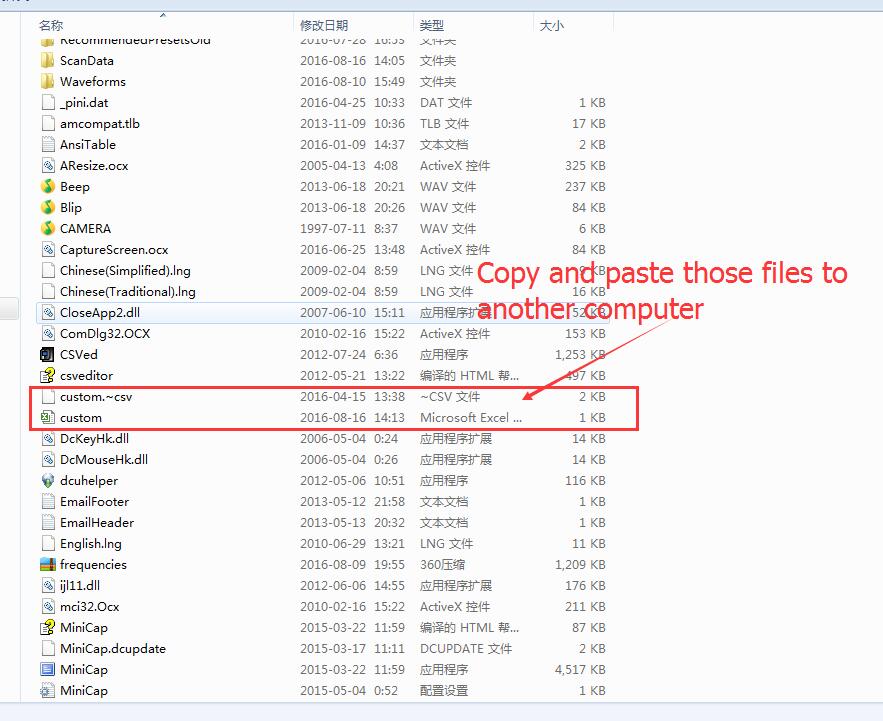Sort by the 修改日期 column header
This screenshot has width=883, height=721.
click(324, 25)
